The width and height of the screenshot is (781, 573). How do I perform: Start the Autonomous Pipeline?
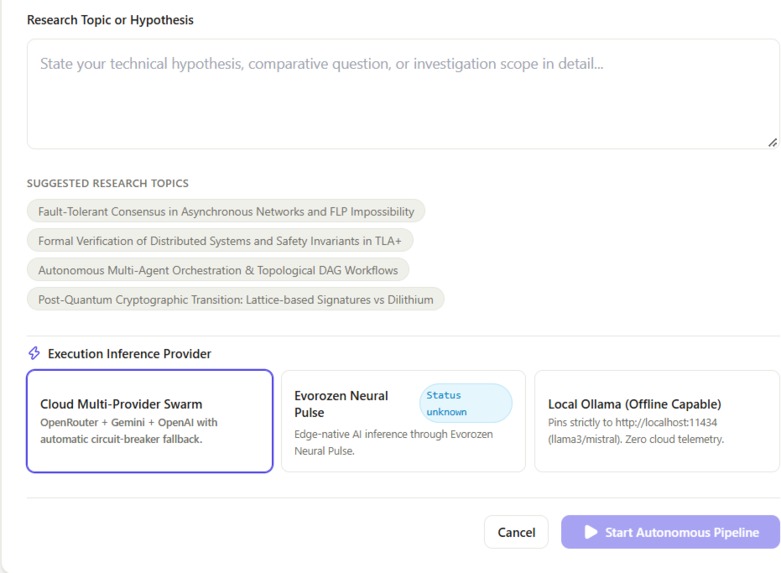670,532
